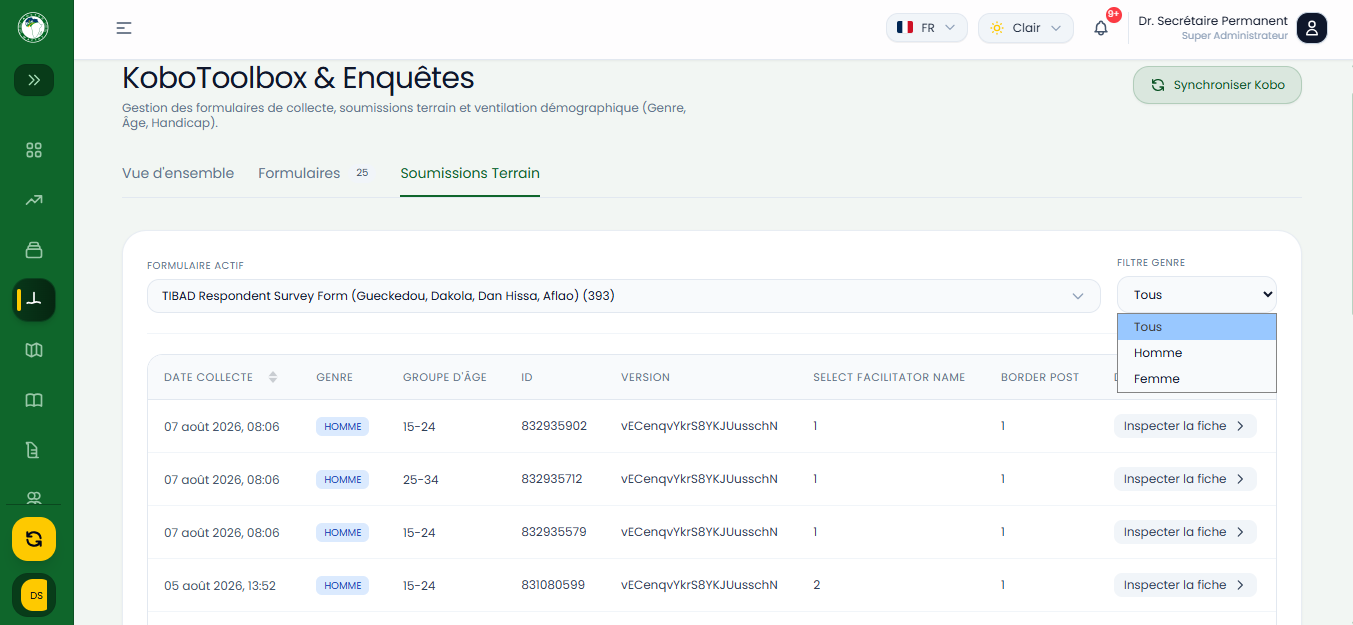This screenshot has width=1353, height=625.
Task: Click the yellow sync button in sidebar
Action: [34, 539]
